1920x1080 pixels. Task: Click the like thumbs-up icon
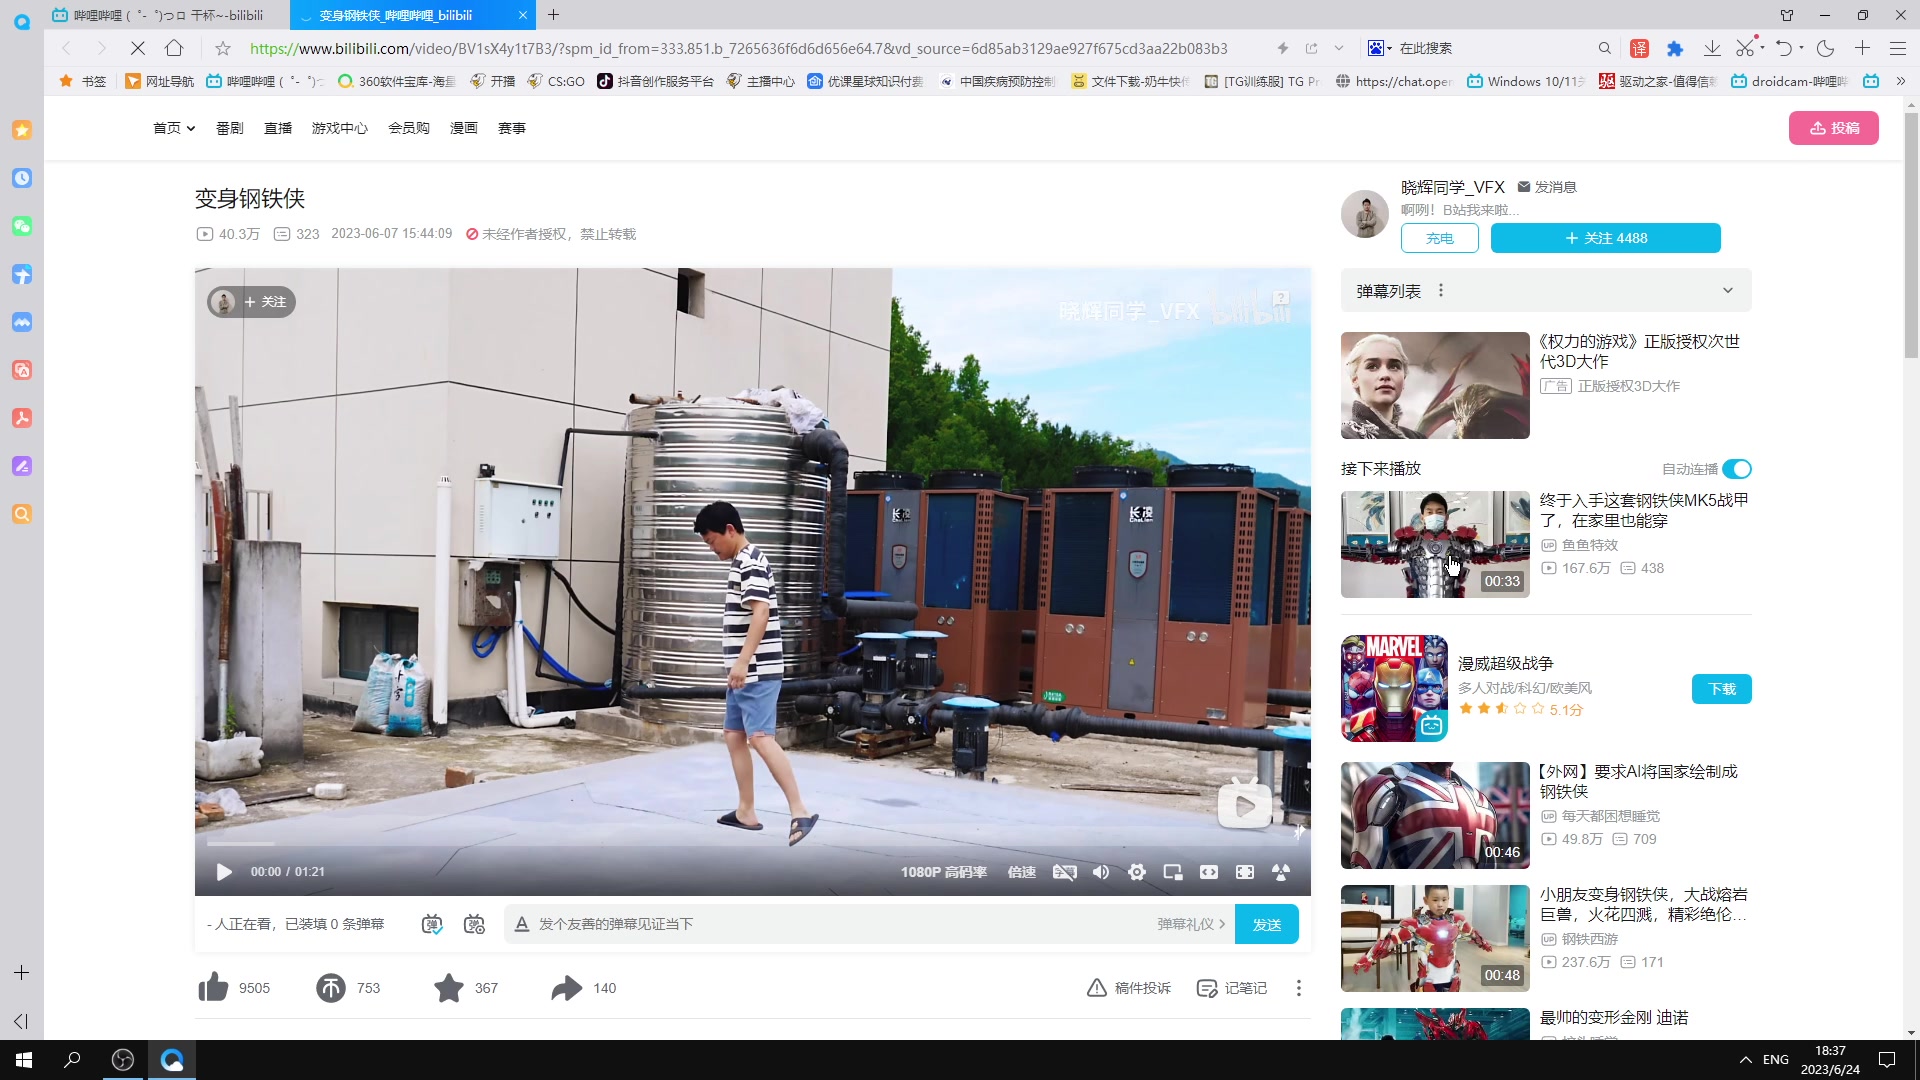tap(213, 988)
